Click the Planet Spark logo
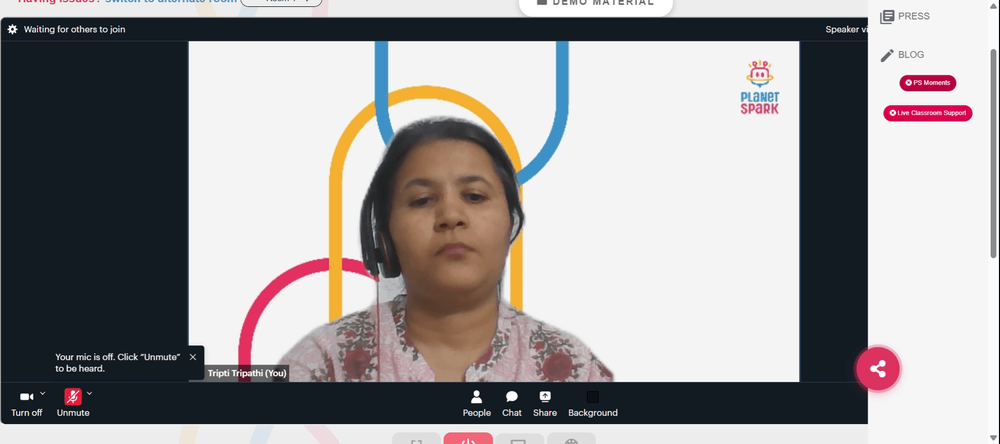1000x444 pixels. coord(760,87)
